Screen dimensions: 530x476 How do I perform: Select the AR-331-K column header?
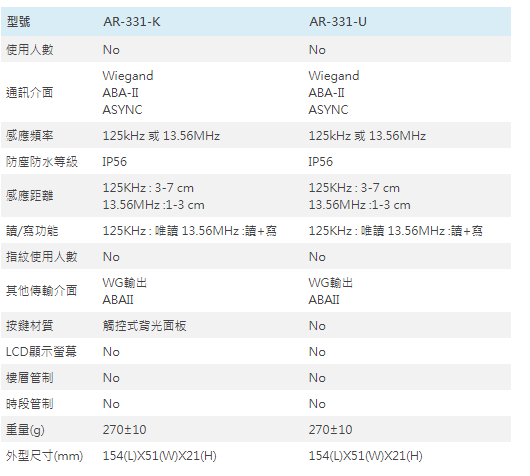(131, 22)
